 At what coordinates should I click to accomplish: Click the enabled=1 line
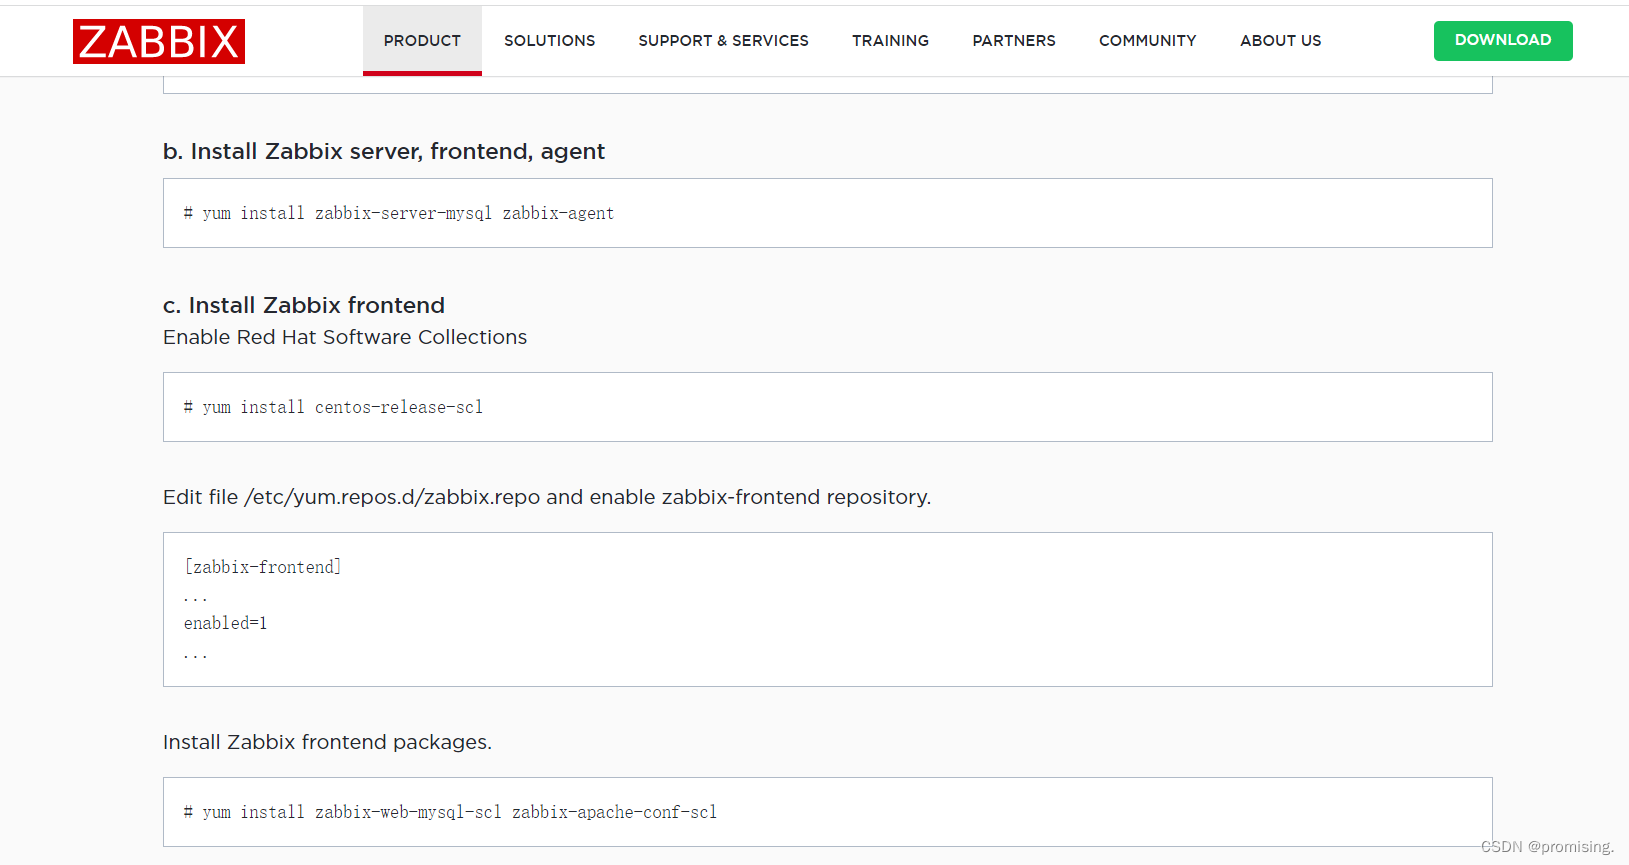click(225, 623)
